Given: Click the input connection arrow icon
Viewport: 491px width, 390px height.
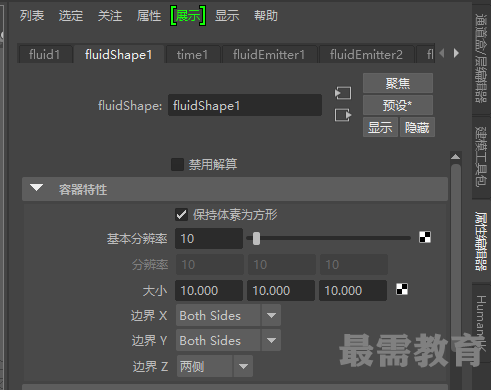Looking at the screenshot, I should tap(343, 93).
